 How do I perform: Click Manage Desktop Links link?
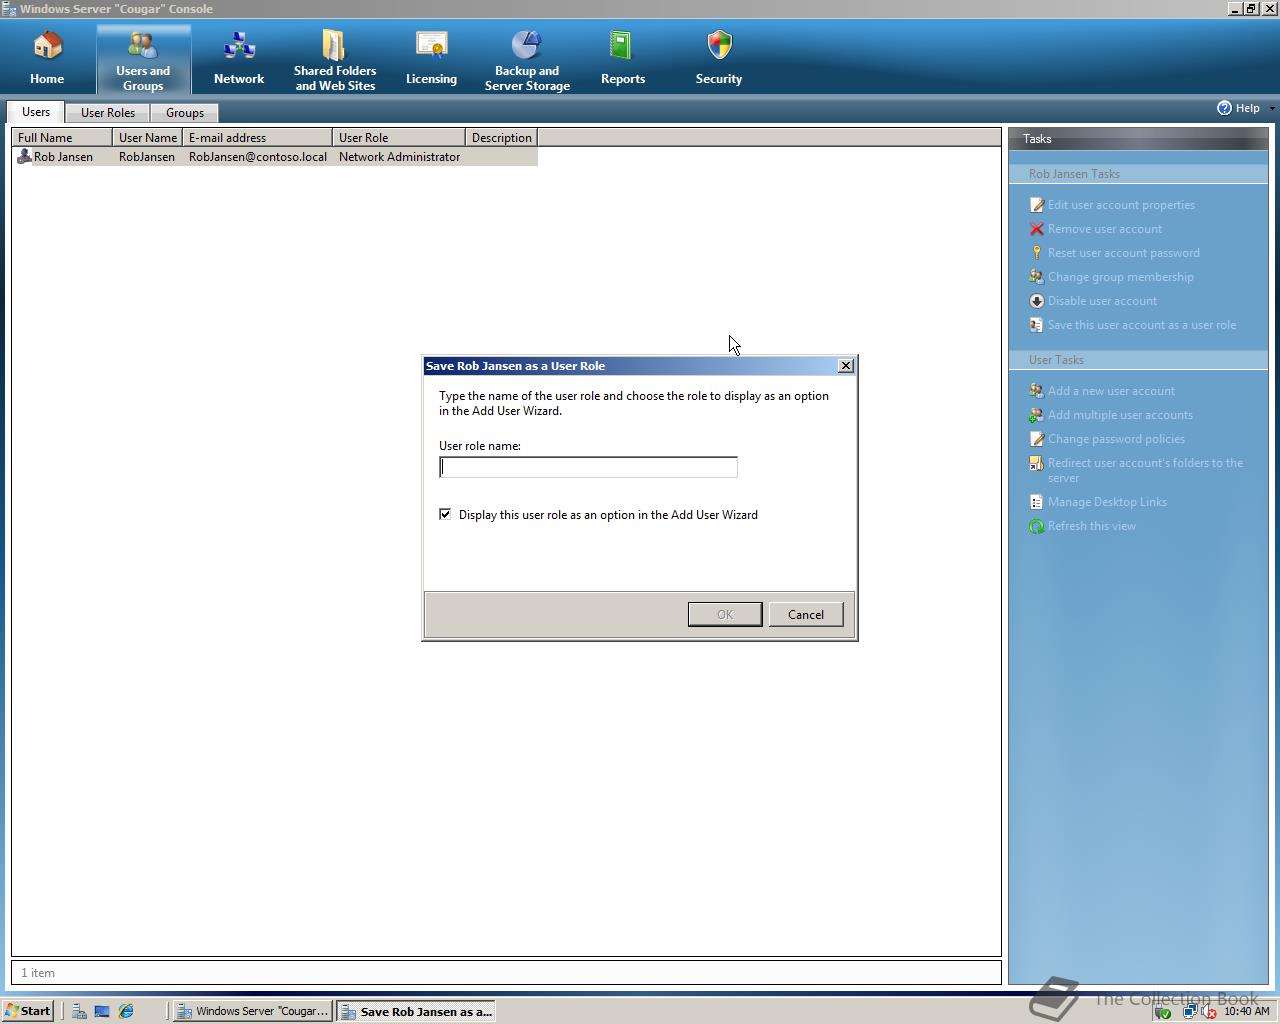(x=1107, y=502)
